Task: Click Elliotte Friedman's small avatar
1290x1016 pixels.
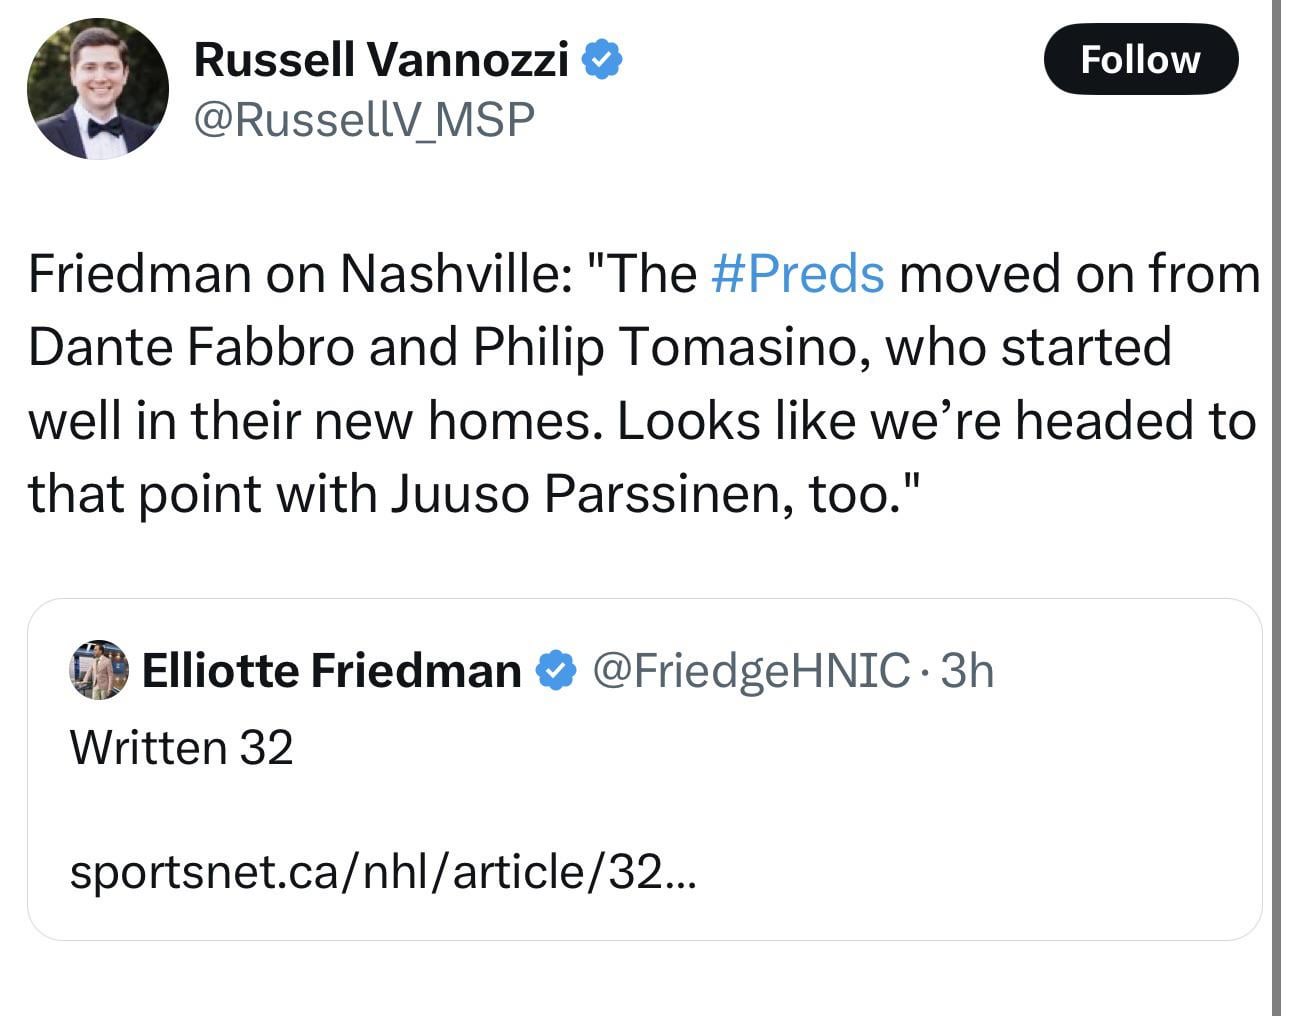Action: coord(98,669)
